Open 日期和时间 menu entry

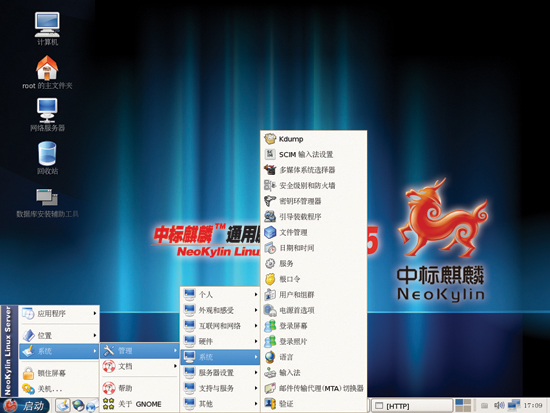click(314, 248)
